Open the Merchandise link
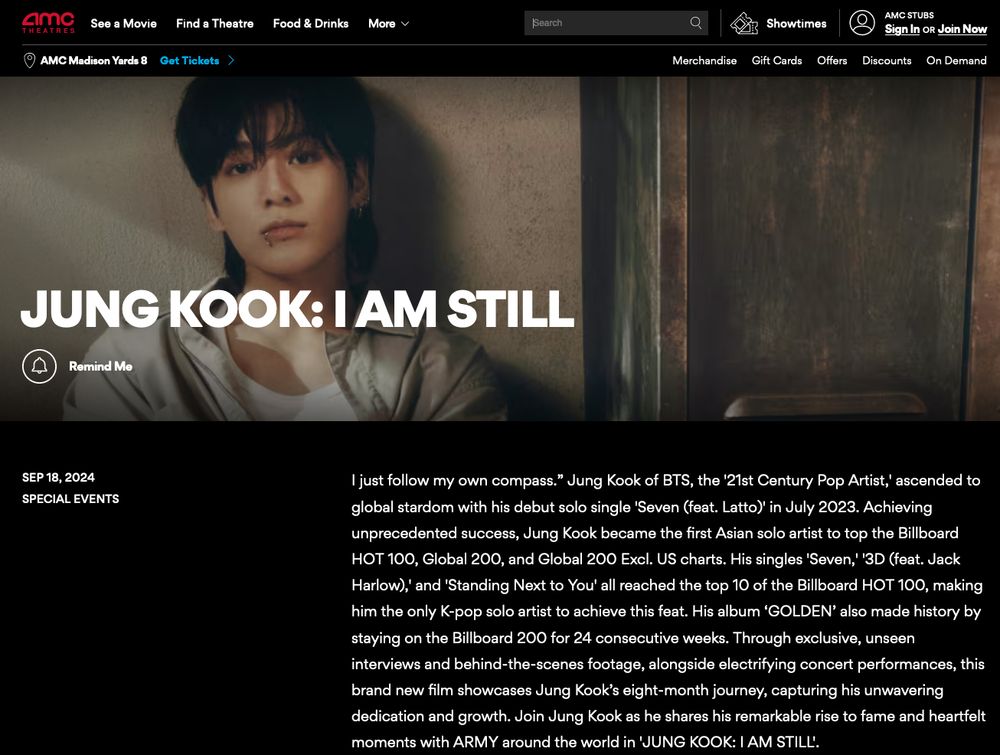1000x755 pixels. tap(704, 61)
